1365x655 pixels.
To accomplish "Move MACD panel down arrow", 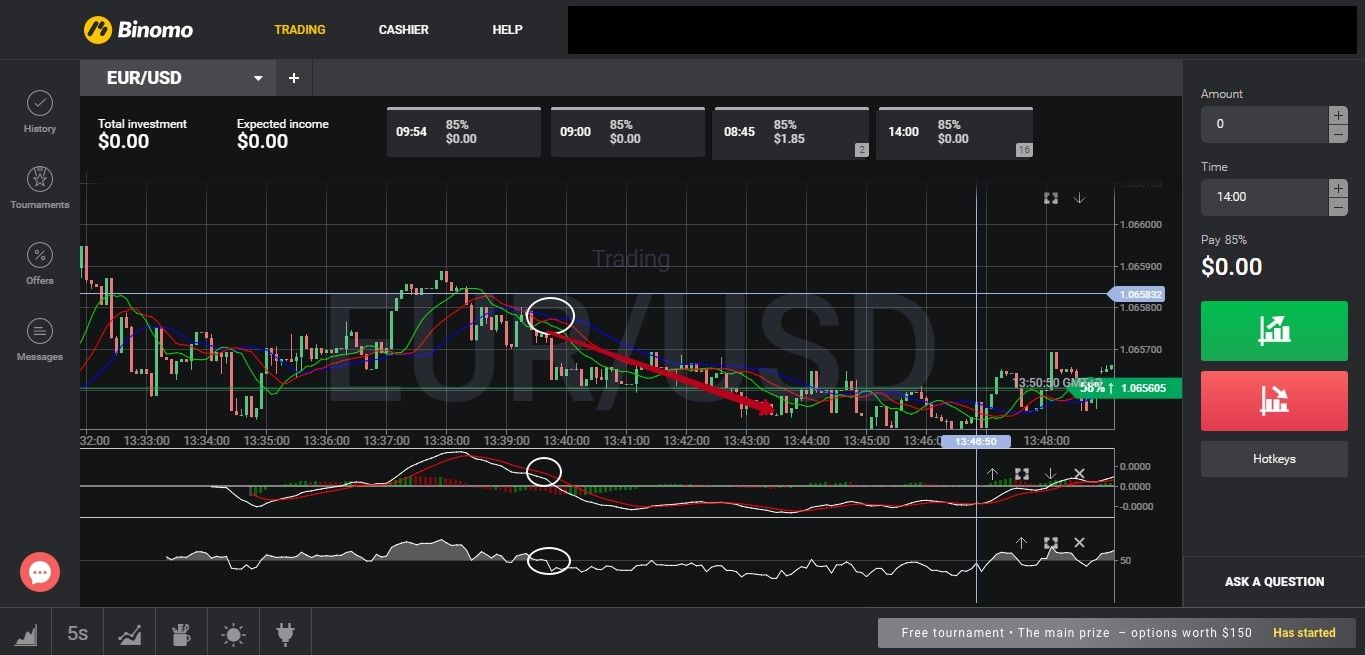I will tap(1050, 474).
